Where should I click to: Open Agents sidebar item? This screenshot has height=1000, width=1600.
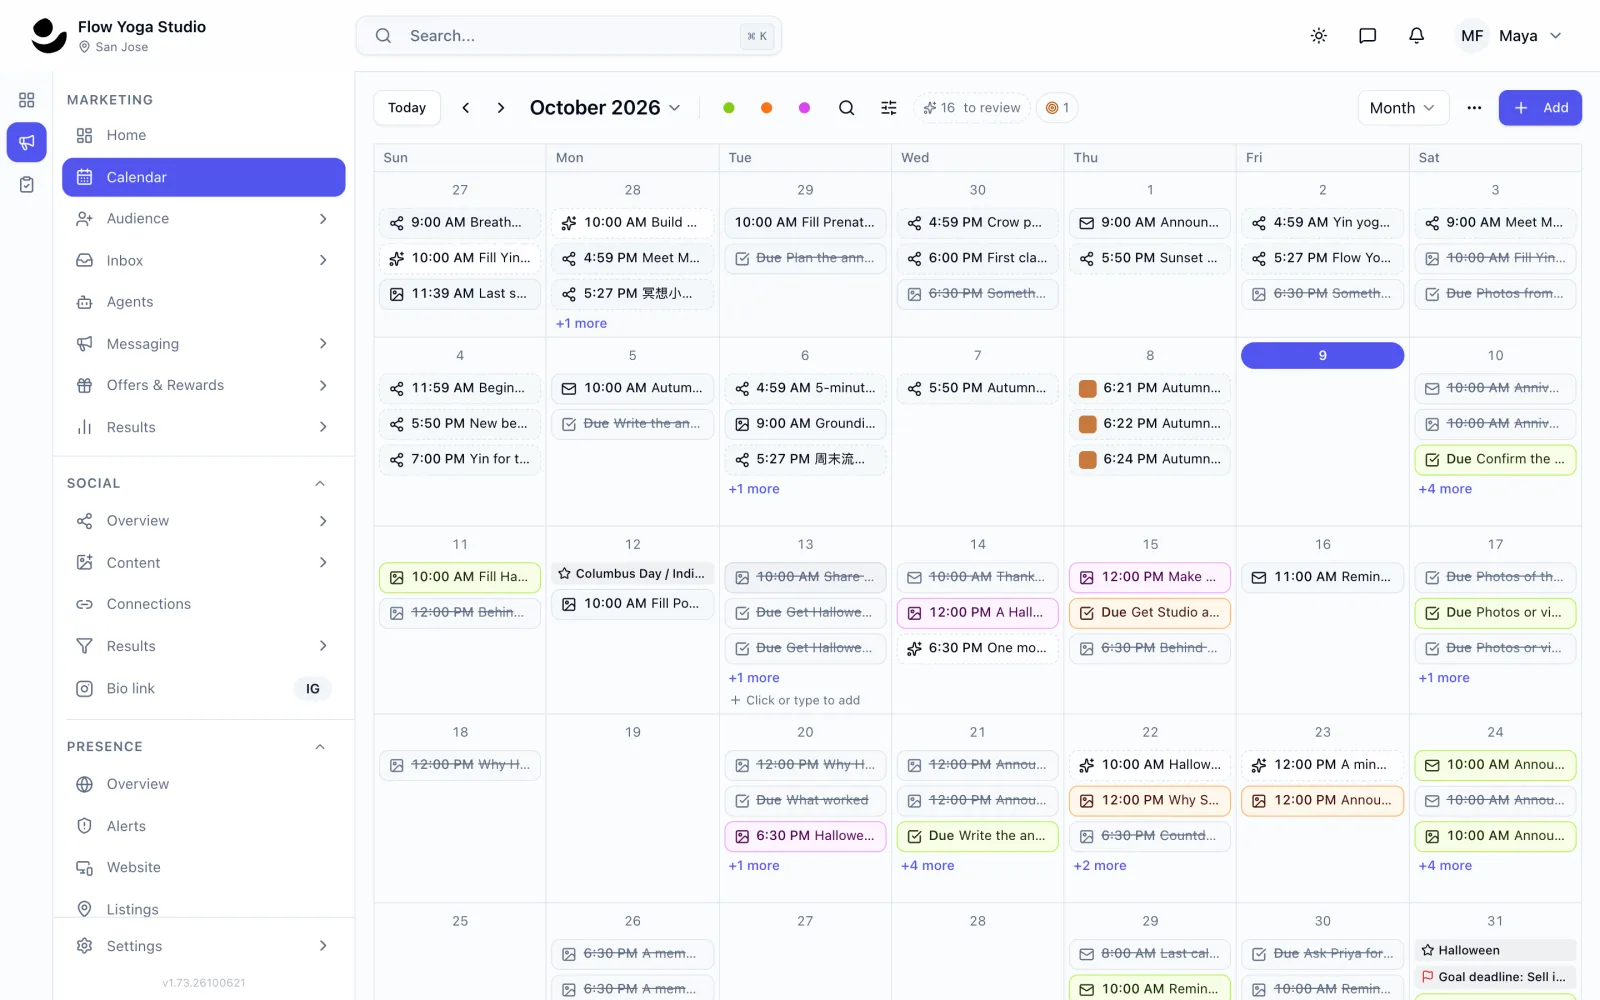[x=204, y=302]
